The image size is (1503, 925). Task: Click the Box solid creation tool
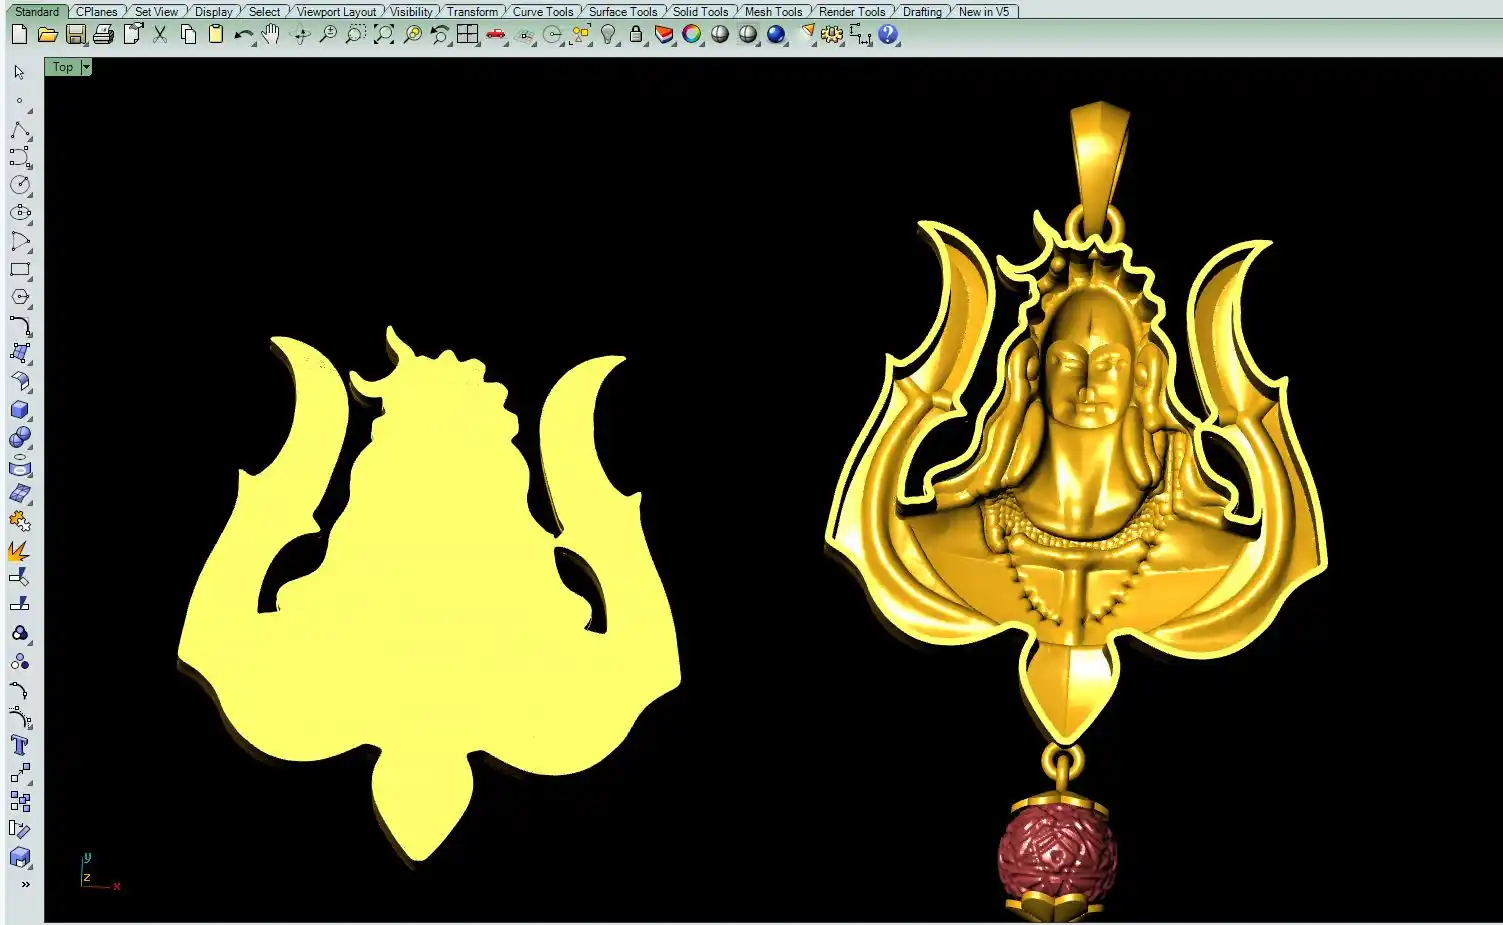coord(19,410)
